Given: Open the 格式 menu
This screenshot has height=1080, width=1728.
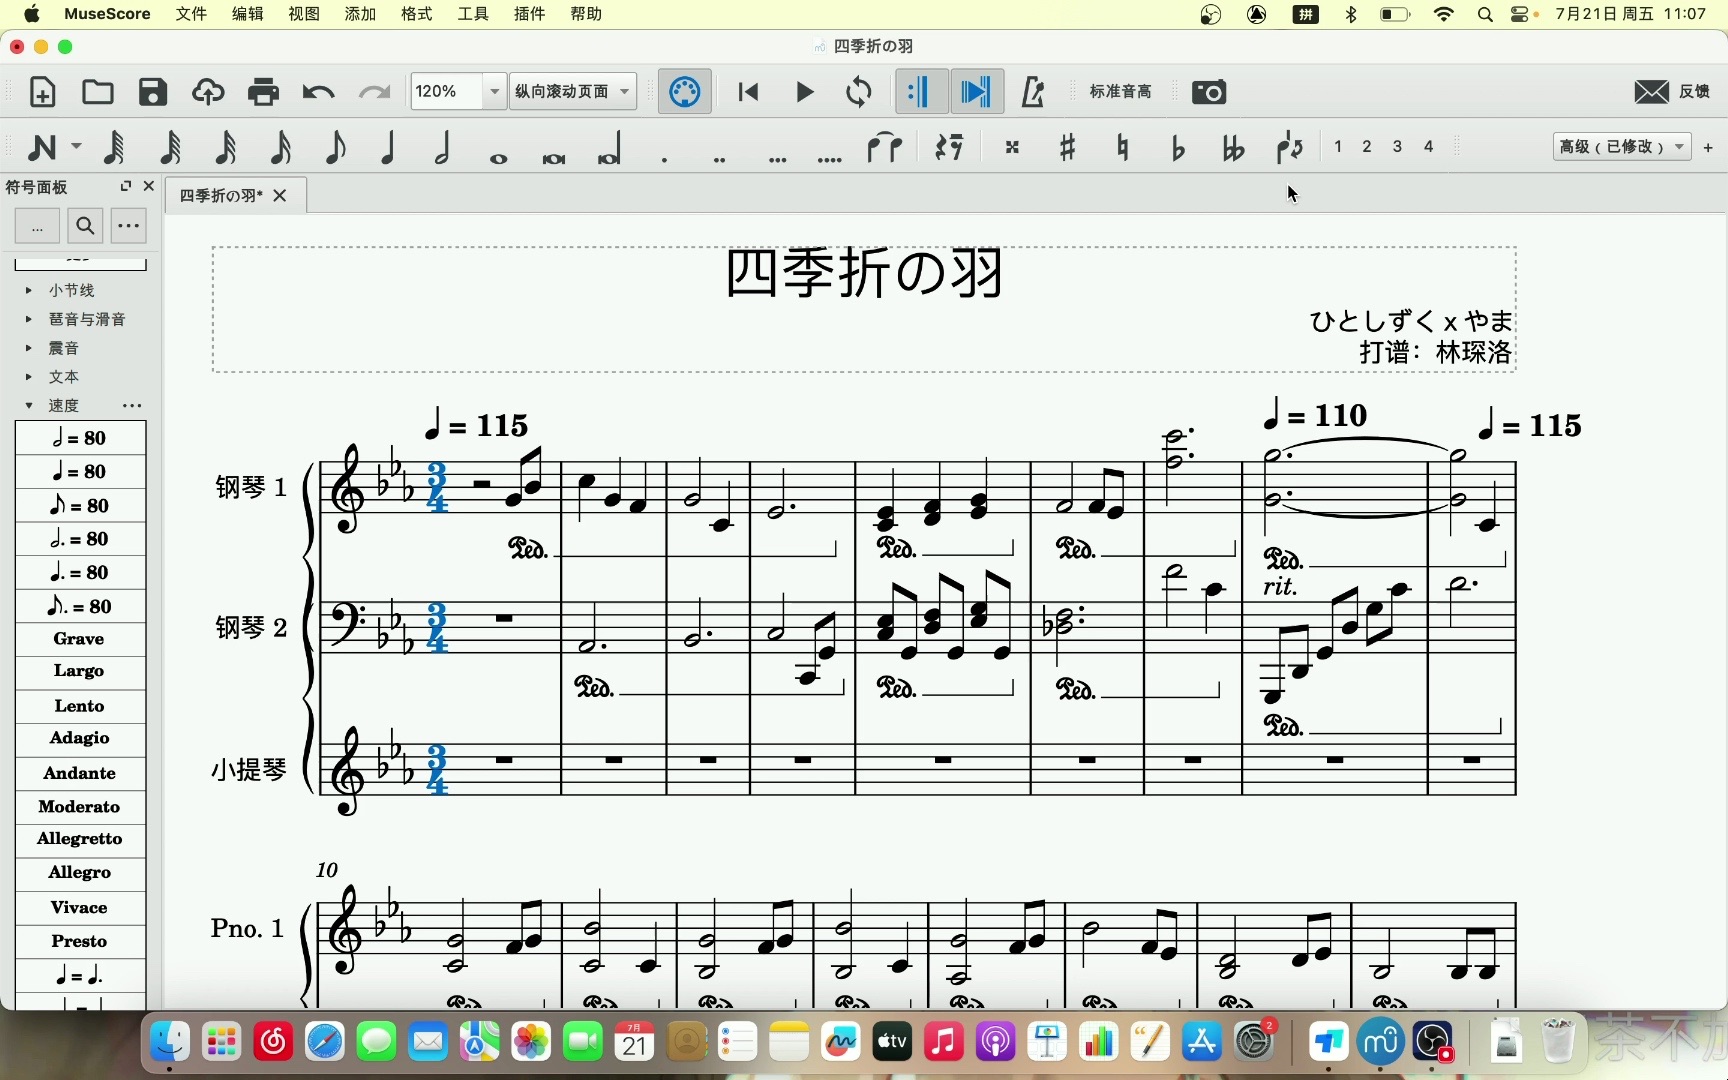Looking at the screenshot, I should point(417,14).
